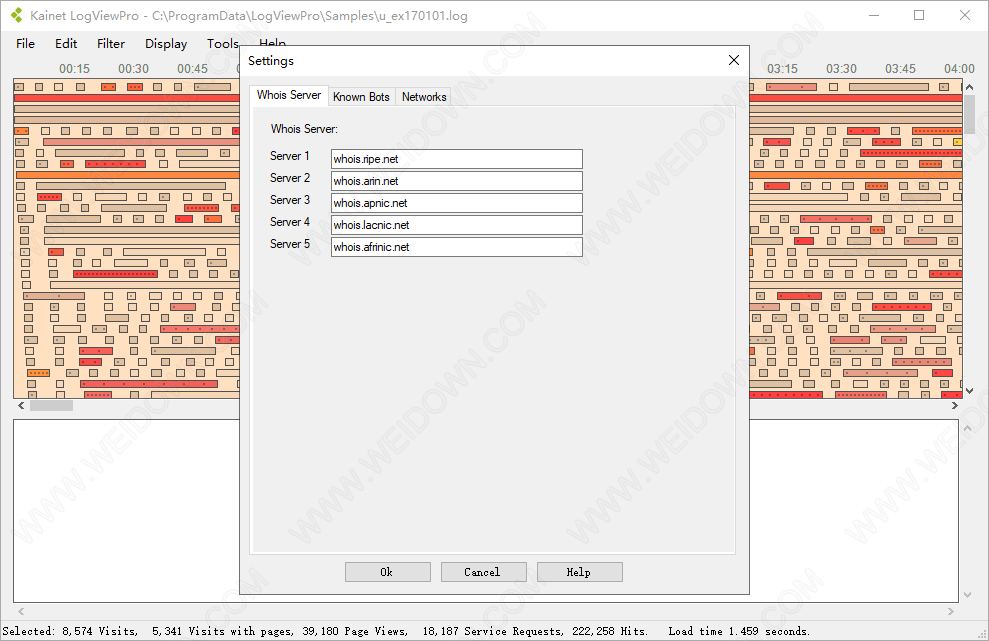The height and width of the screenshot is (641, 989).
Task: Open the Filter menu
Action: 111,43
